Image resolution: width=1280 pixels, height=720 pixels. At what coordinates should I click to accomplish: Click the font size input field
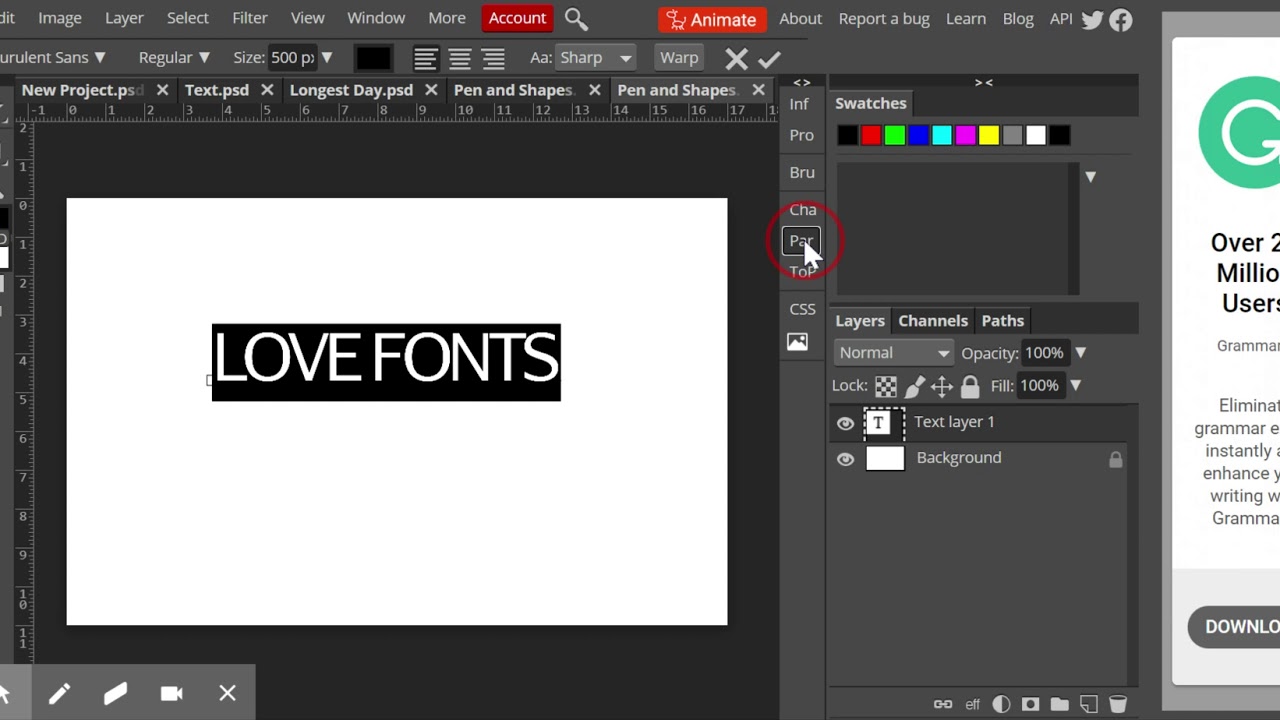[293, 58]
